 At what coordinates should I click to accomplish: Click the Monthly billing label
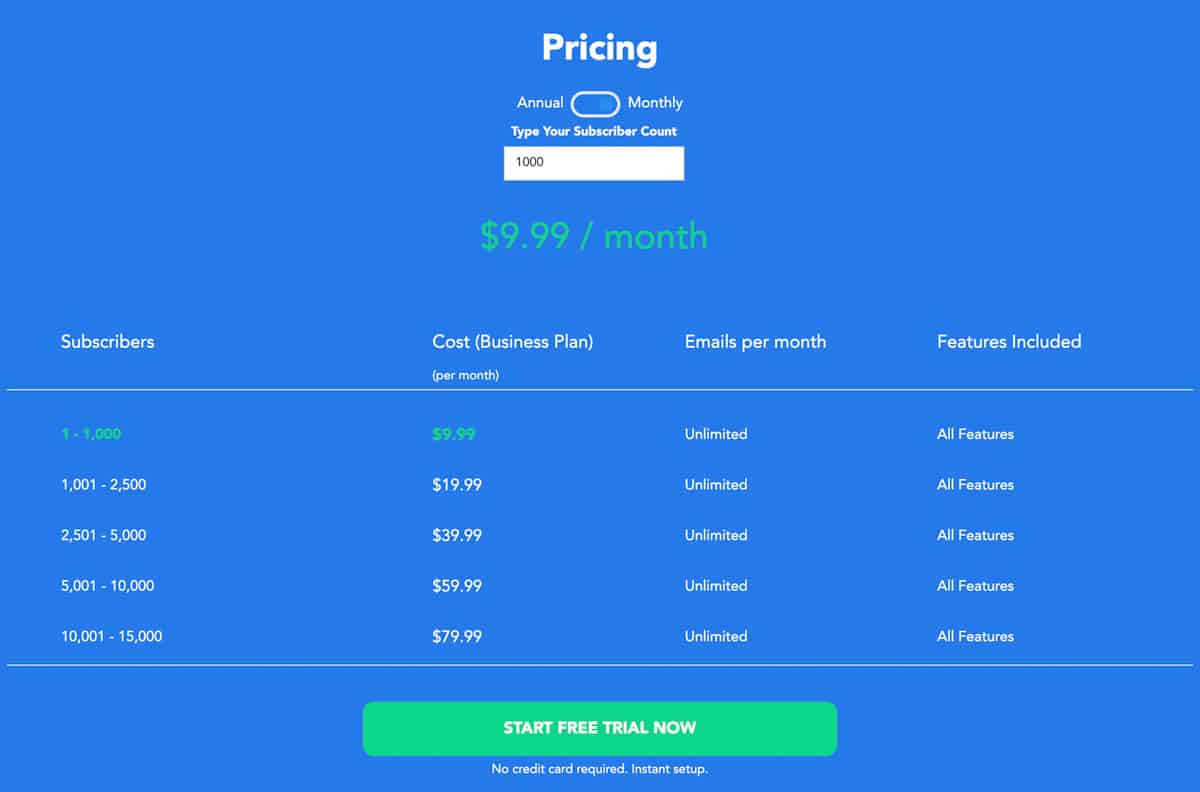pos(655,103)
